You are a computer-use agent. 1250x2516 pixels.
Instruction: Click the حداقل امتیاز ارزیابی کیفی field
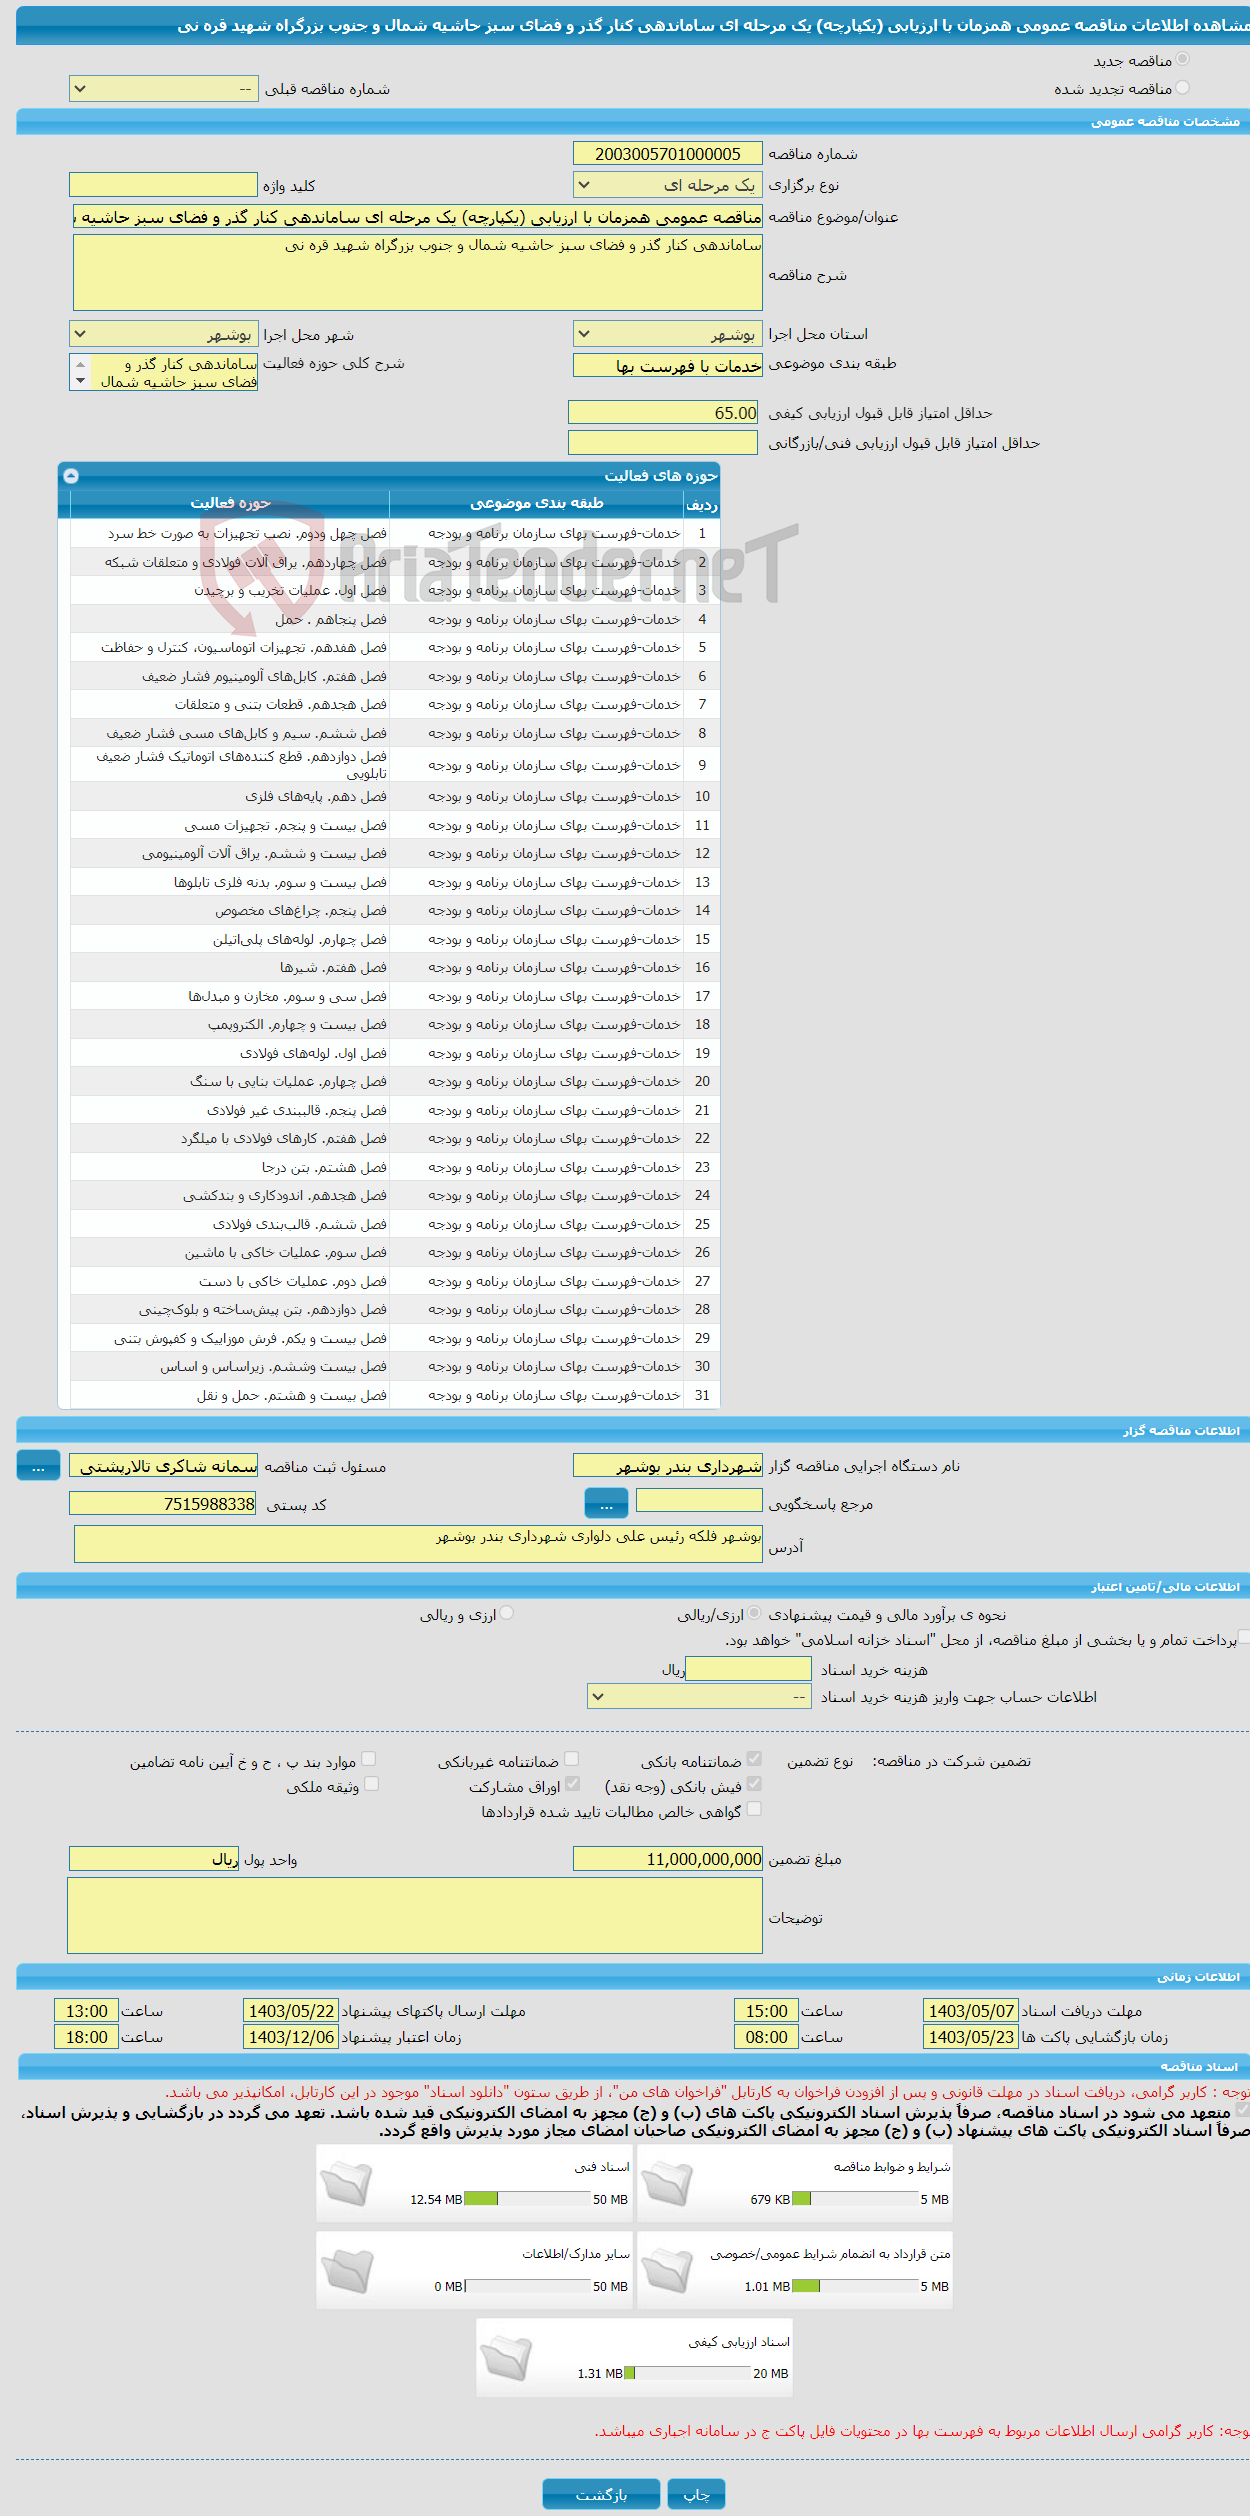pos(663,413)
